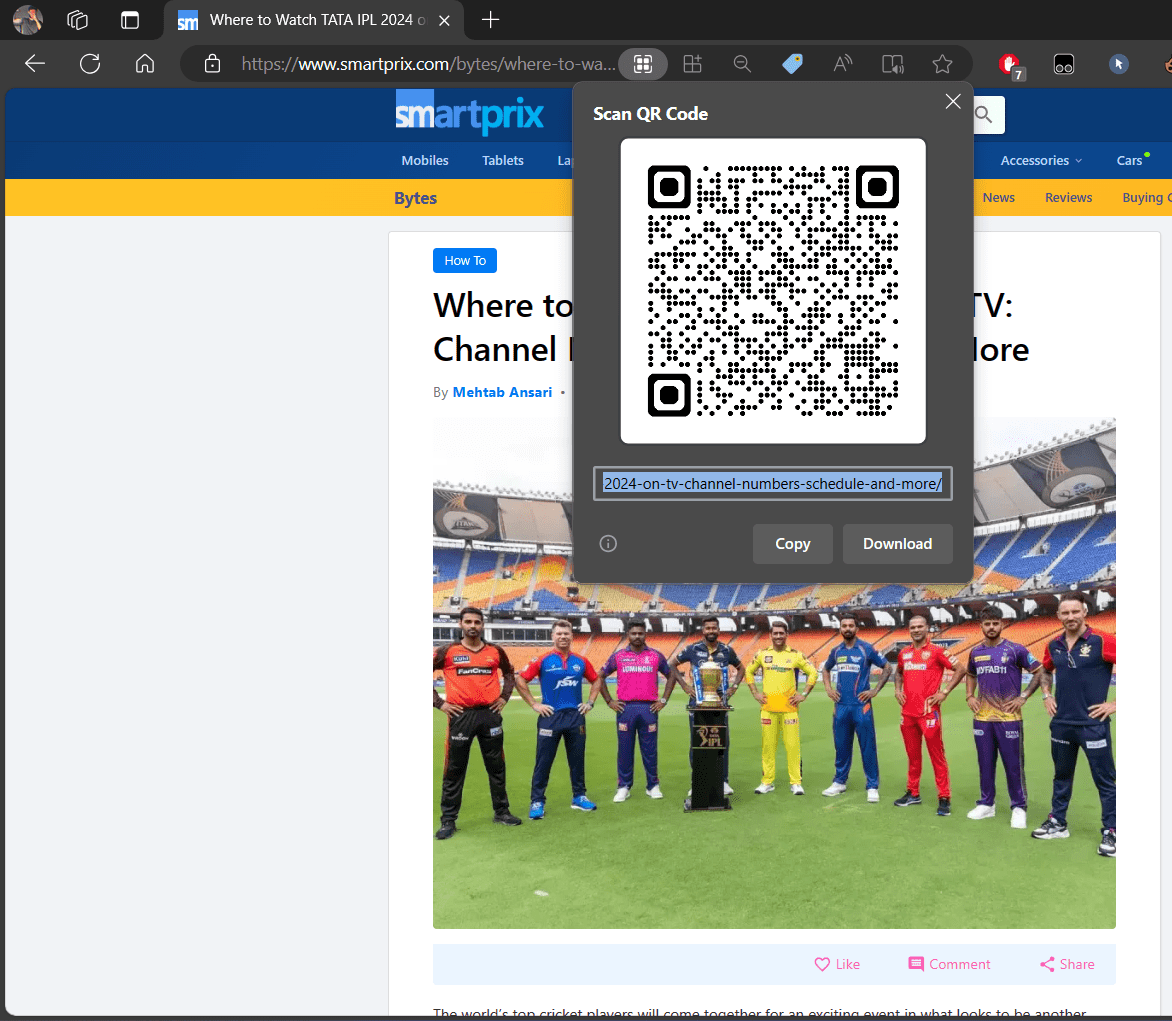Open the Bytes section heading
The height and width of the screenshot is (1021, 1172).
click(416, 198)
